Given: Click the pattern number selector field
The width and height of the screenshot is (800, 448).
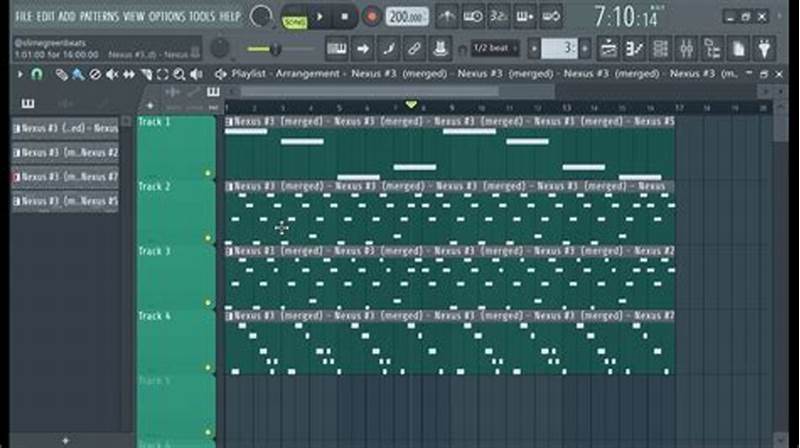Looking at the screenshot, I should [x=559, y=49].
